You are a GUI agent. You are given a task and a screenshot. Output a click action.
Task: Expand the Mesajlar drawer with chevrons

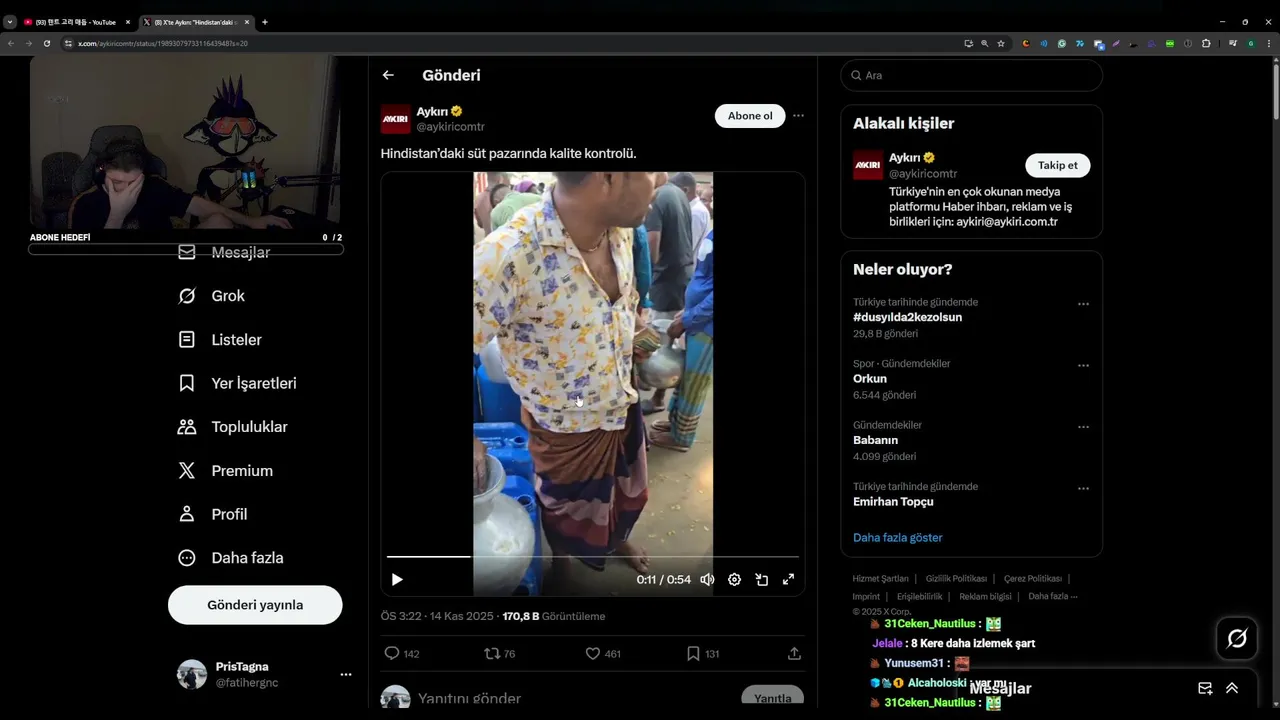[1232, 688]
